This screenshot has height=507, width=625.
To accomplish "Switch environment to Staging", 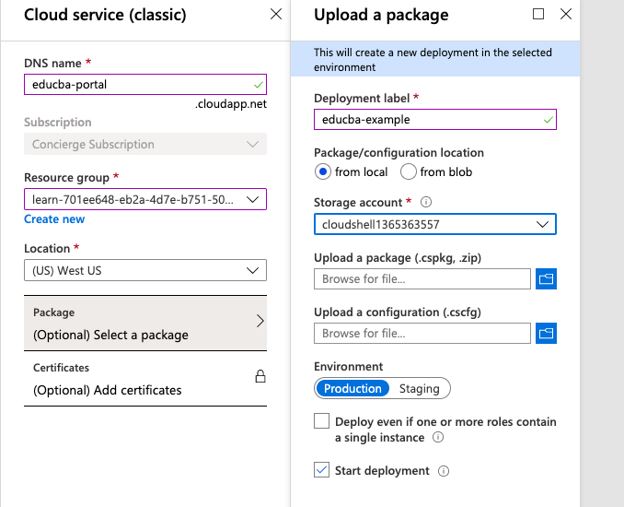I will coord(419,388).
